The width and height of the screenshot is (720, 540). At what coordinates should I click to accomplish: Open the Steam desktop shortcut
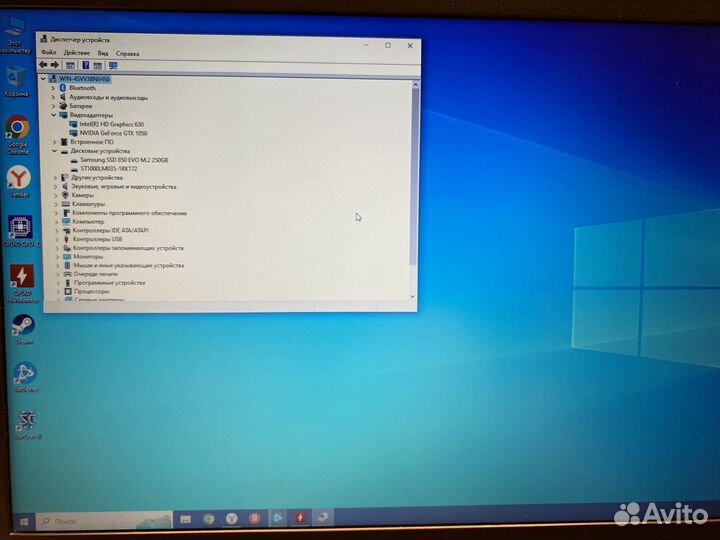point(23,325)
